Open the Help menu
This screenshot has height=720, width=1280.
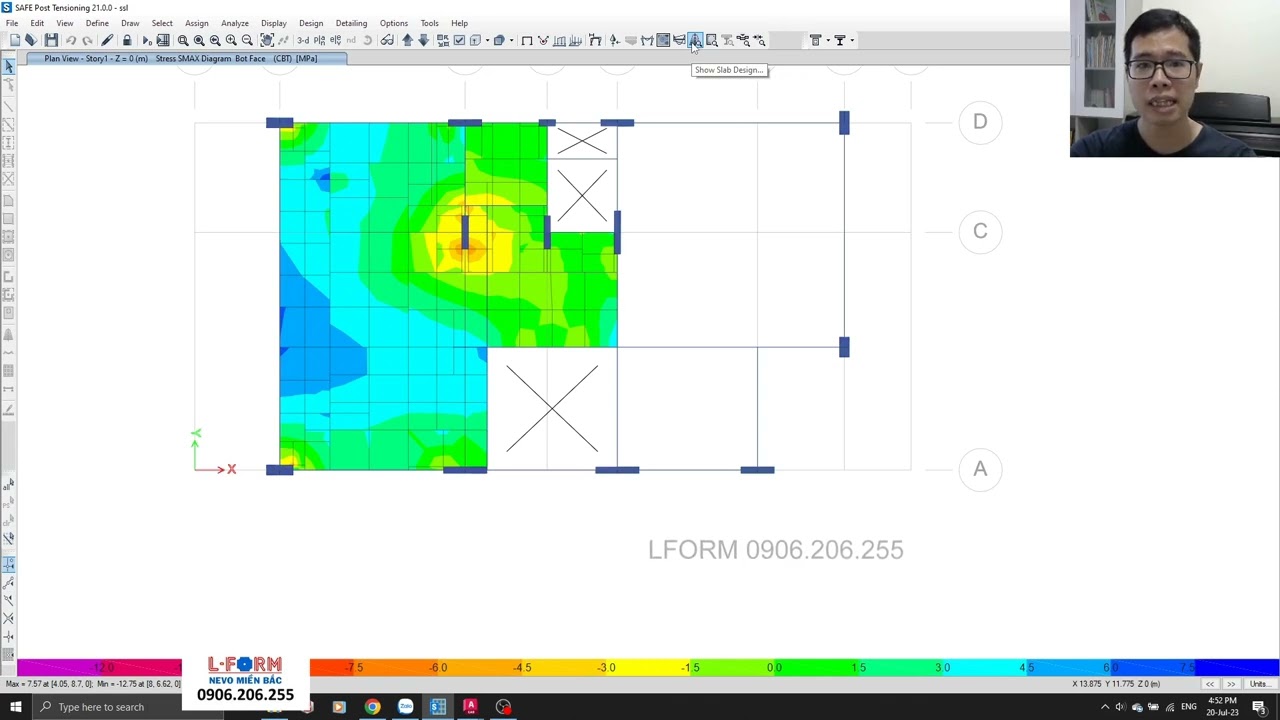coord(459,23)
